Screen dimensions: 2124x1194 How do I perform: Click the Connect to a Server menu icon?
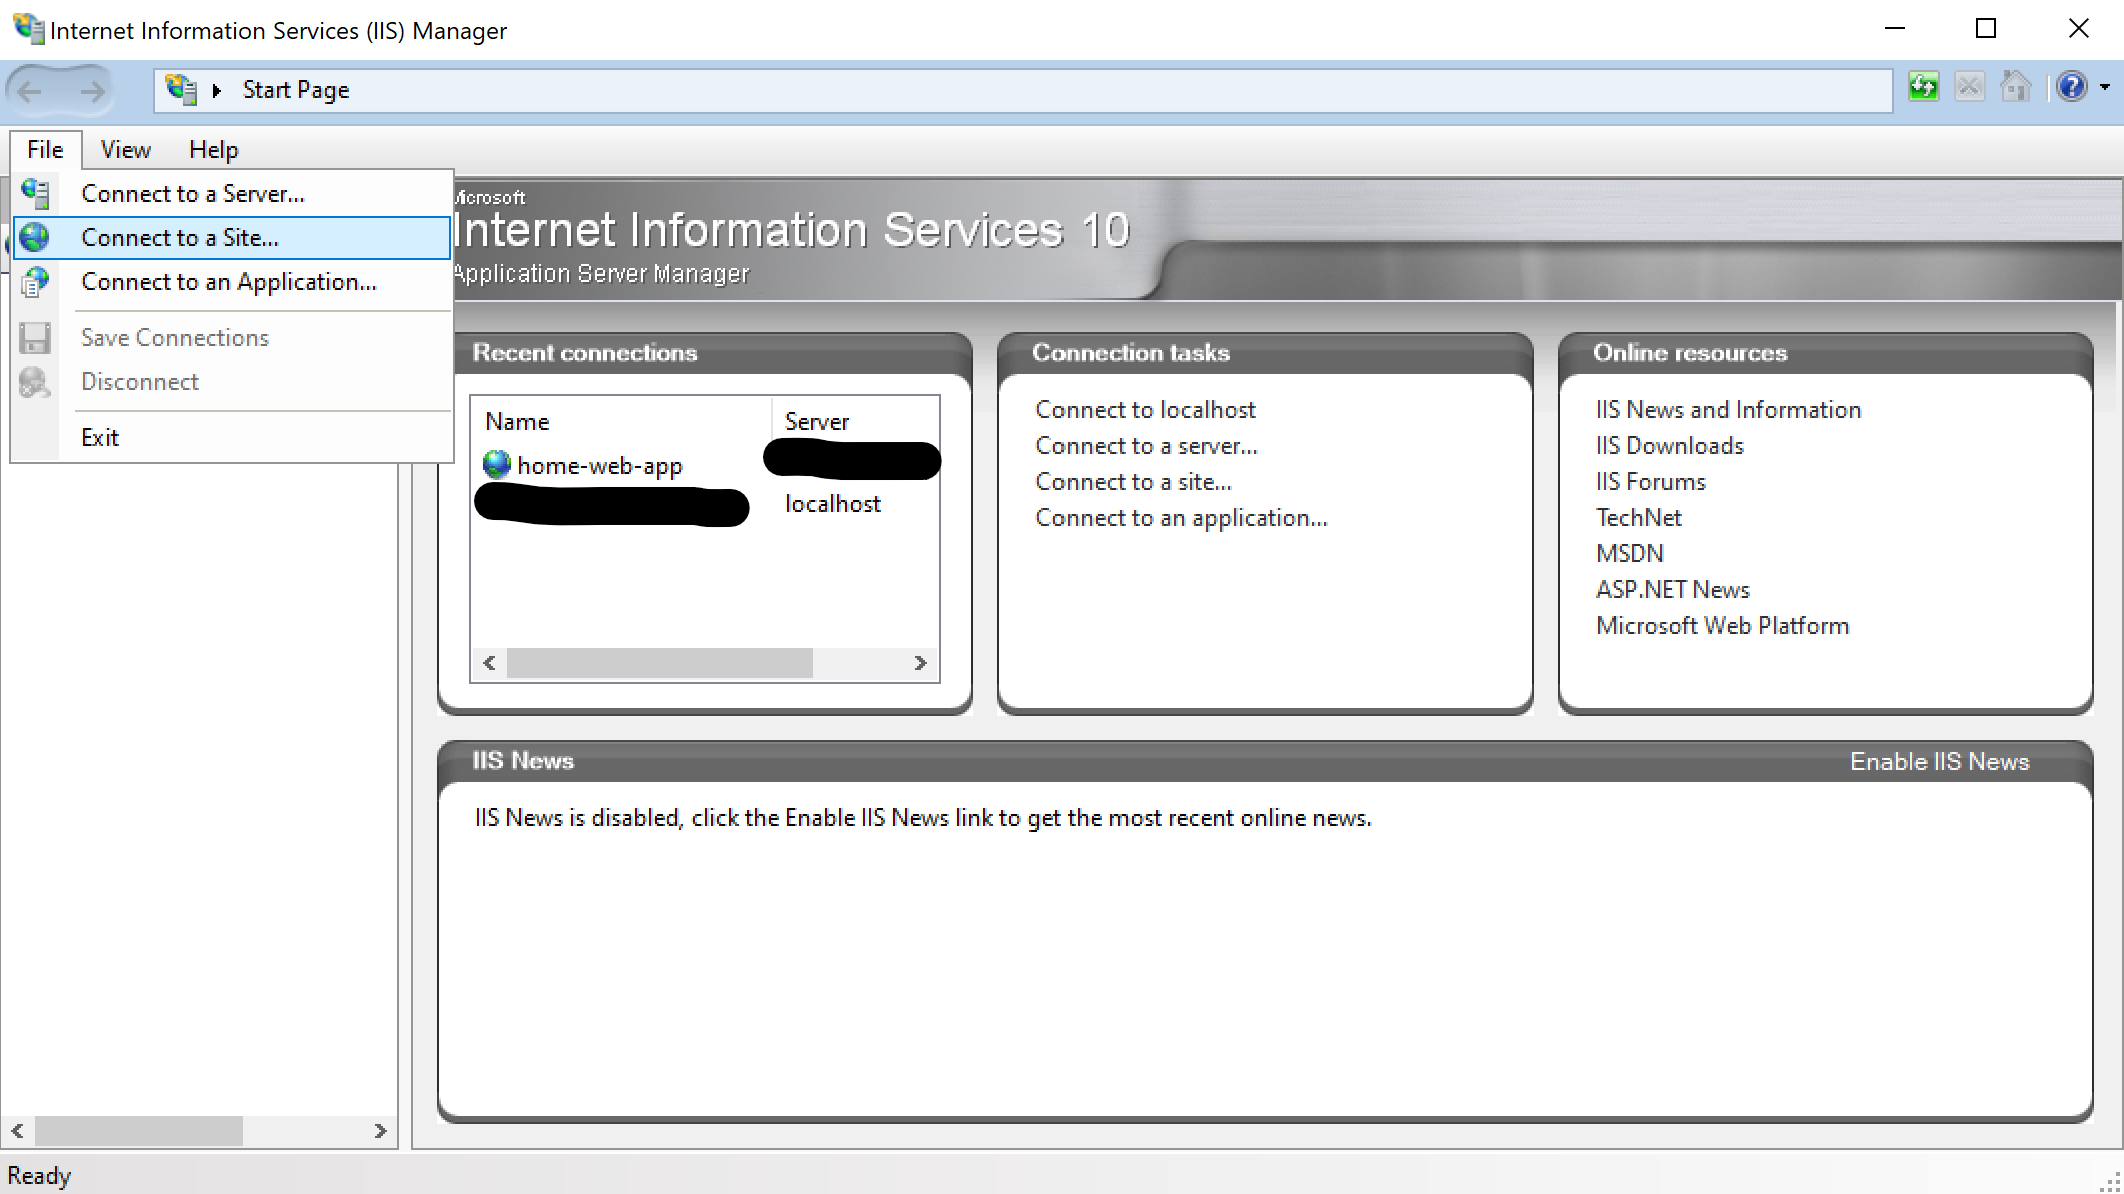coord(35,193)
